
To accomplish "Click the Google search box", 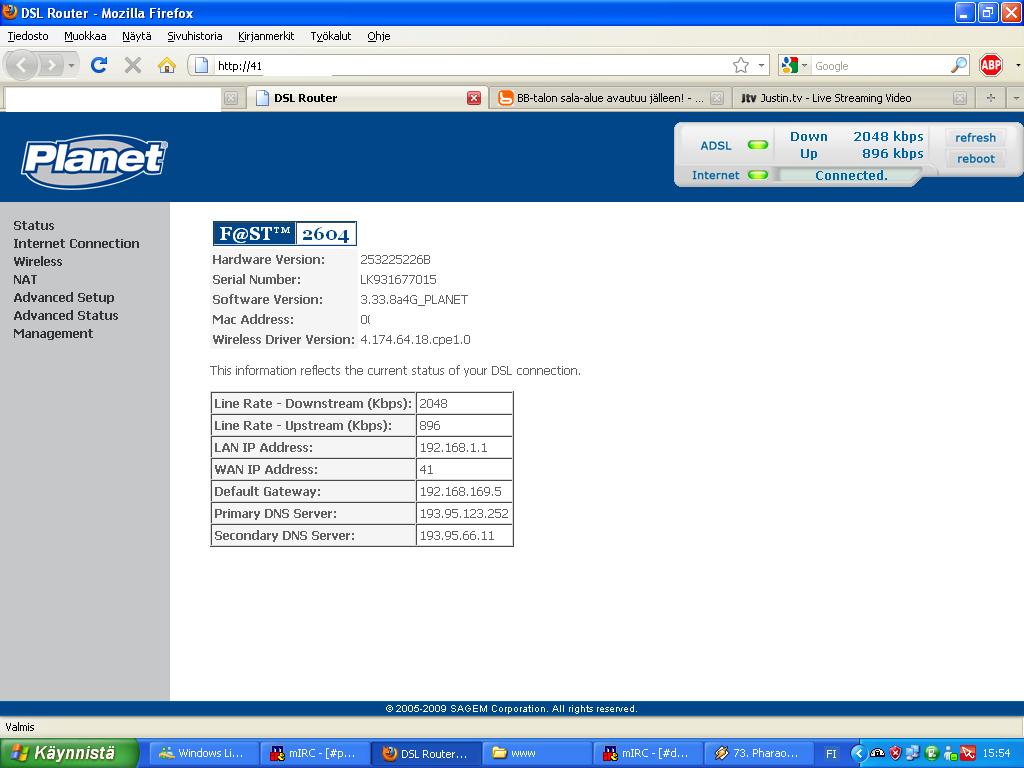I will pos(880,65).
